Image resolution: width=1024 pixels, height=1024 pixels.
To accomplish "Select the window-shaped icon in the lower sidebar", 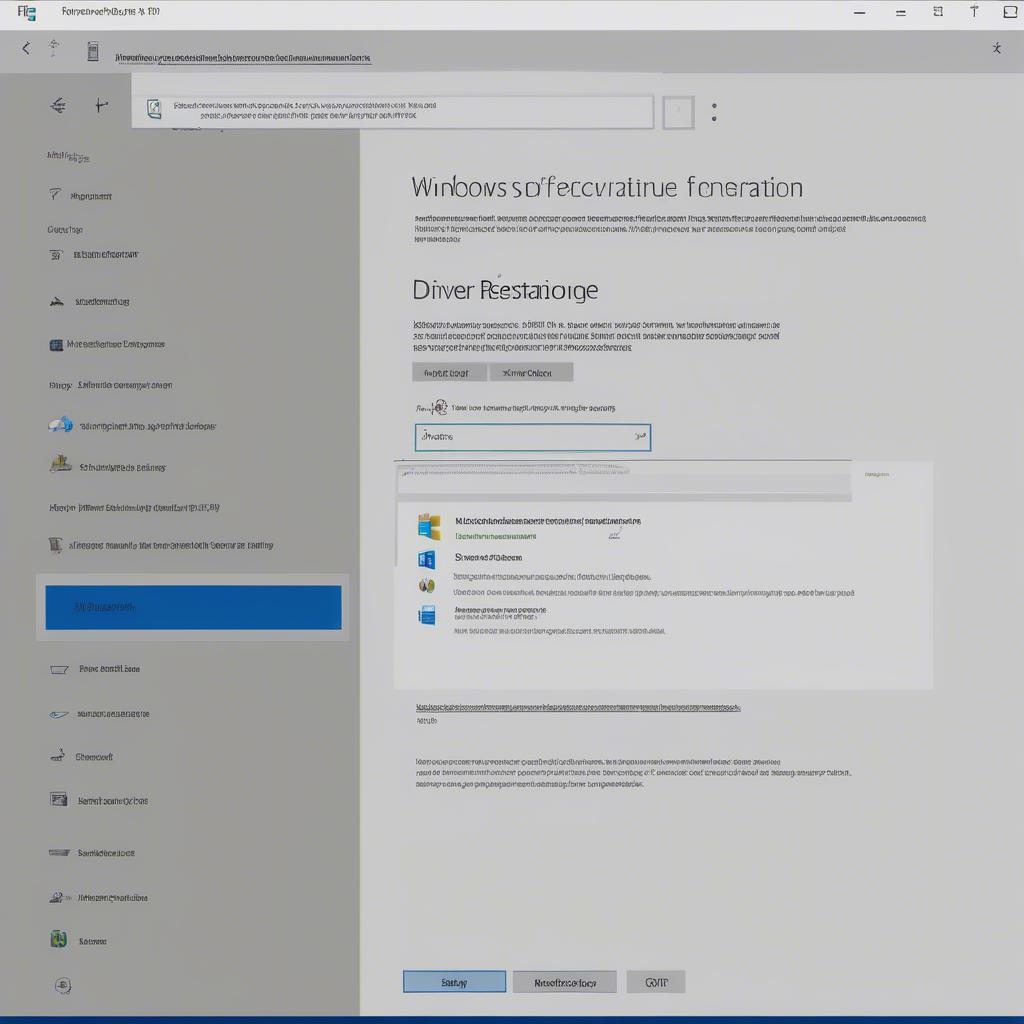I will (x=59, y=799).
